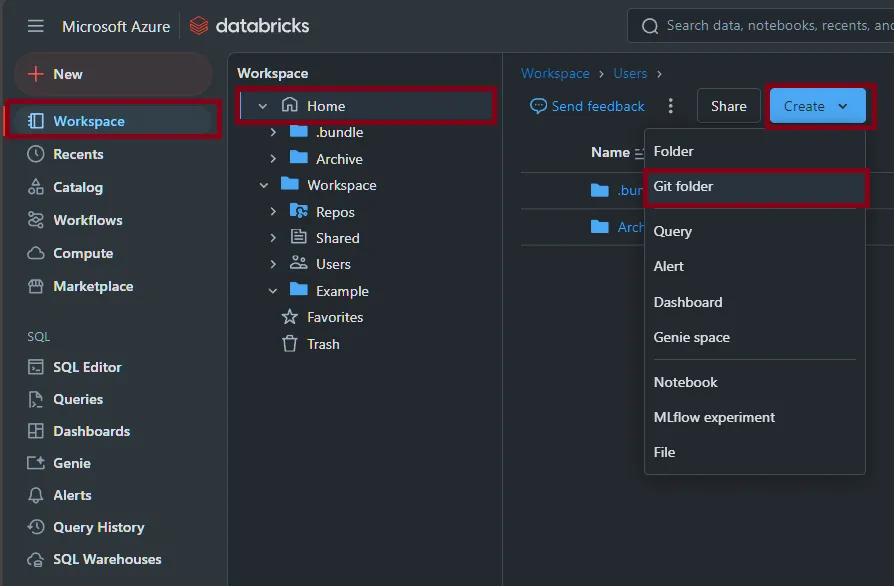894x586 pixels.
Task: Select Git folder from the Create menu
Action: 684,186
